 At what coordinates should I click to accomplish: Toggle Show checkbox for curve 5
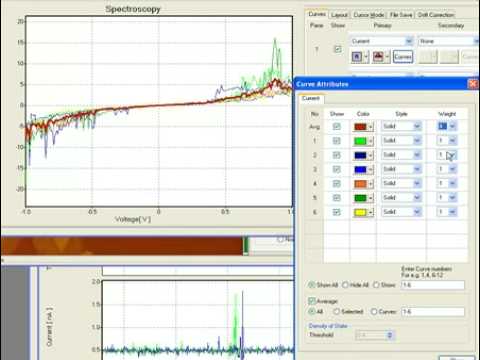pos(337,198)
